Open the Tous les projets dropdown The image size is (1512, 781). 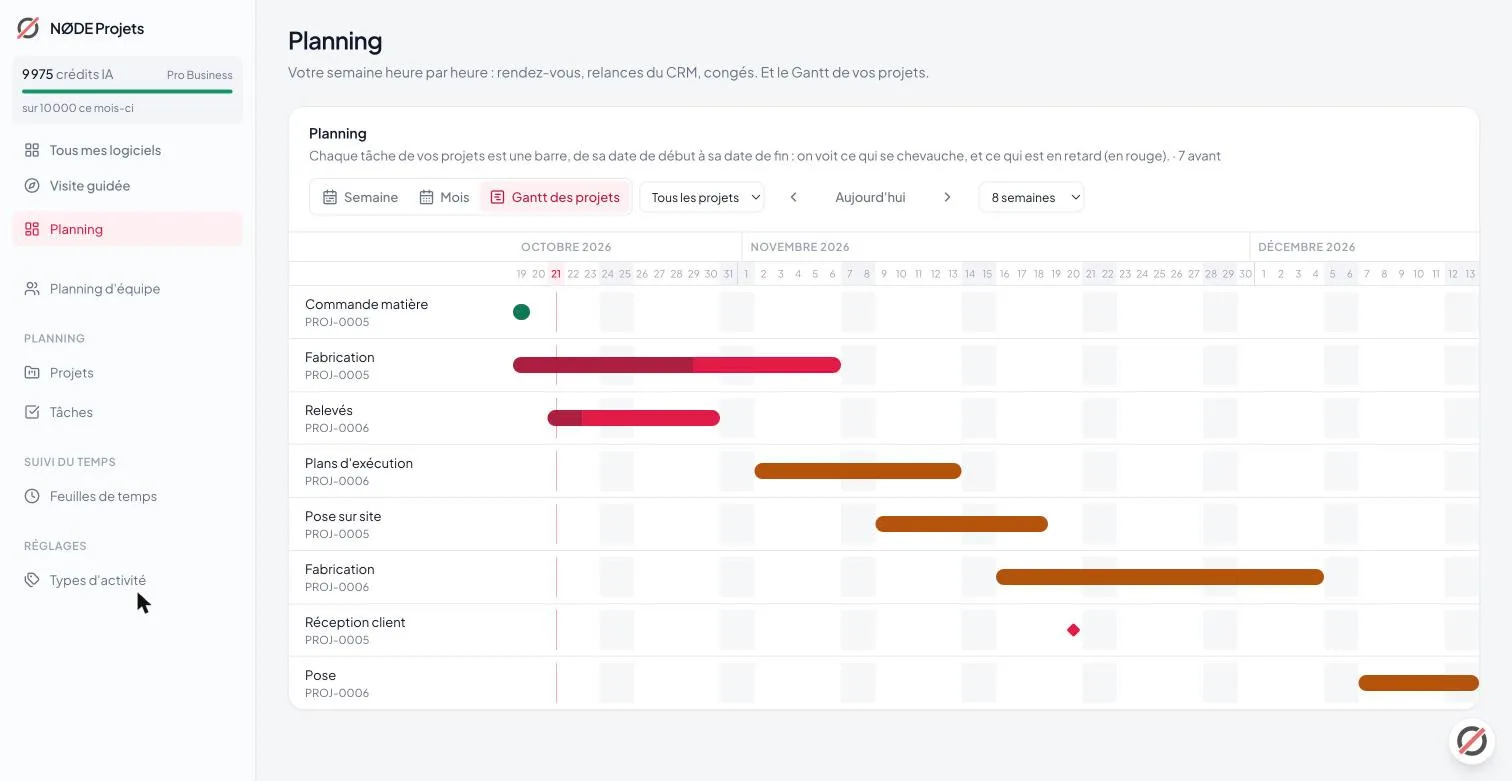click(x=702, y=197)
